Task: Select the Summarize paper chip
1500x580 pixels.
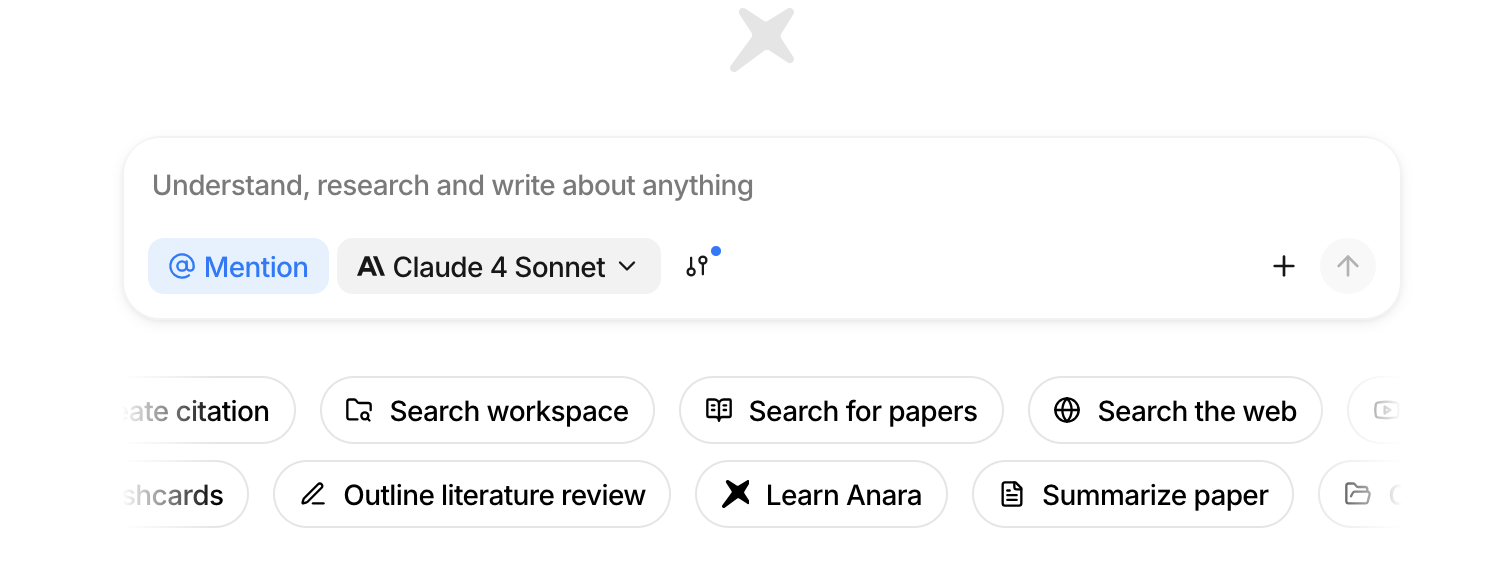Action: (x=1133, y=494)
